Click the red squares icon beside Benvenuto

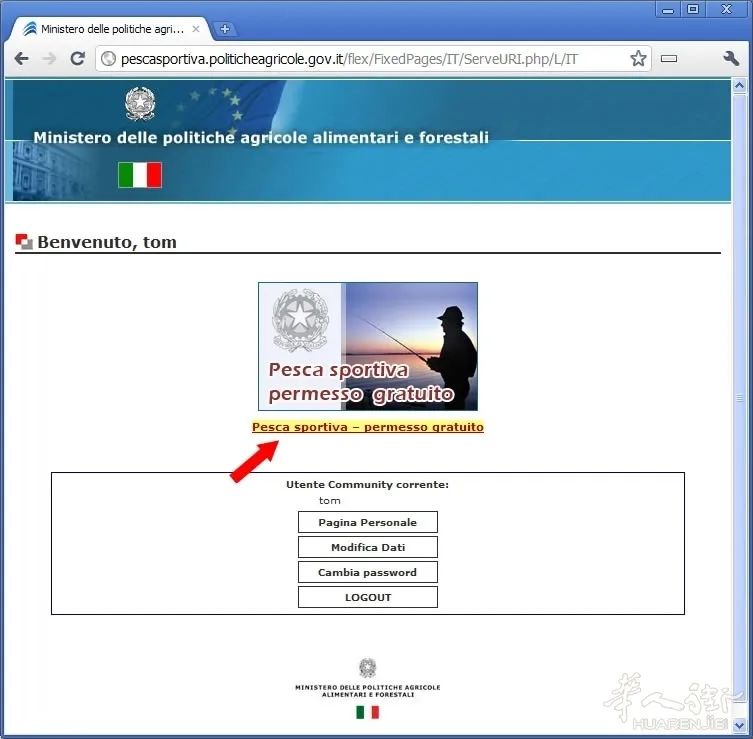pyautogui.click(x=24, y=242)
